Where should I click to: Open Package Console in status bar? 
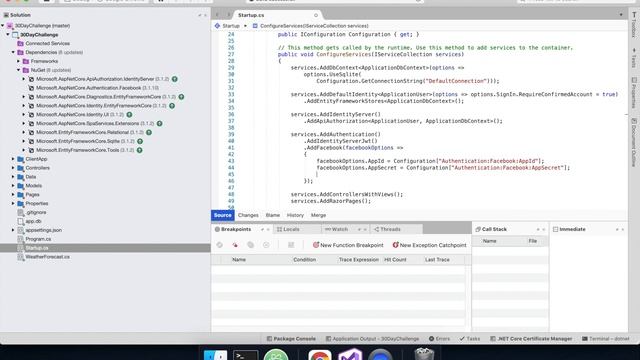[x=291, y=339]
